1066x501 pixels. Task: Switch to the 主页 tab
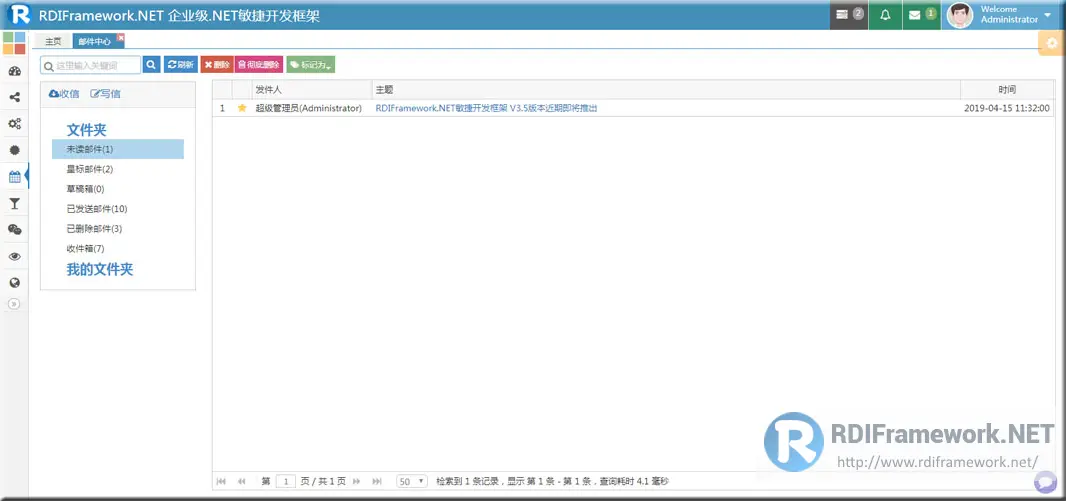click(x=53, y=41)
